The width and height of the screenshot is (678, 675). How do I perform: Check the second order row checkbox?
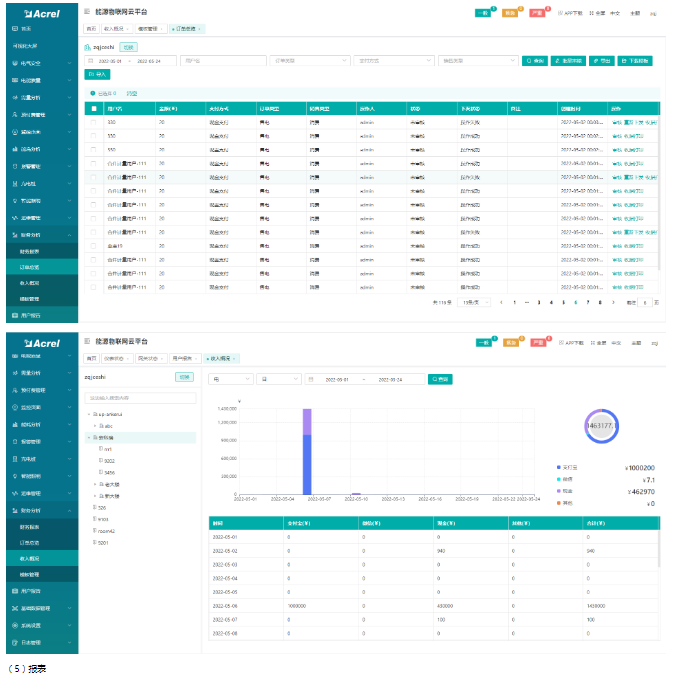click(x=94, y=136)
